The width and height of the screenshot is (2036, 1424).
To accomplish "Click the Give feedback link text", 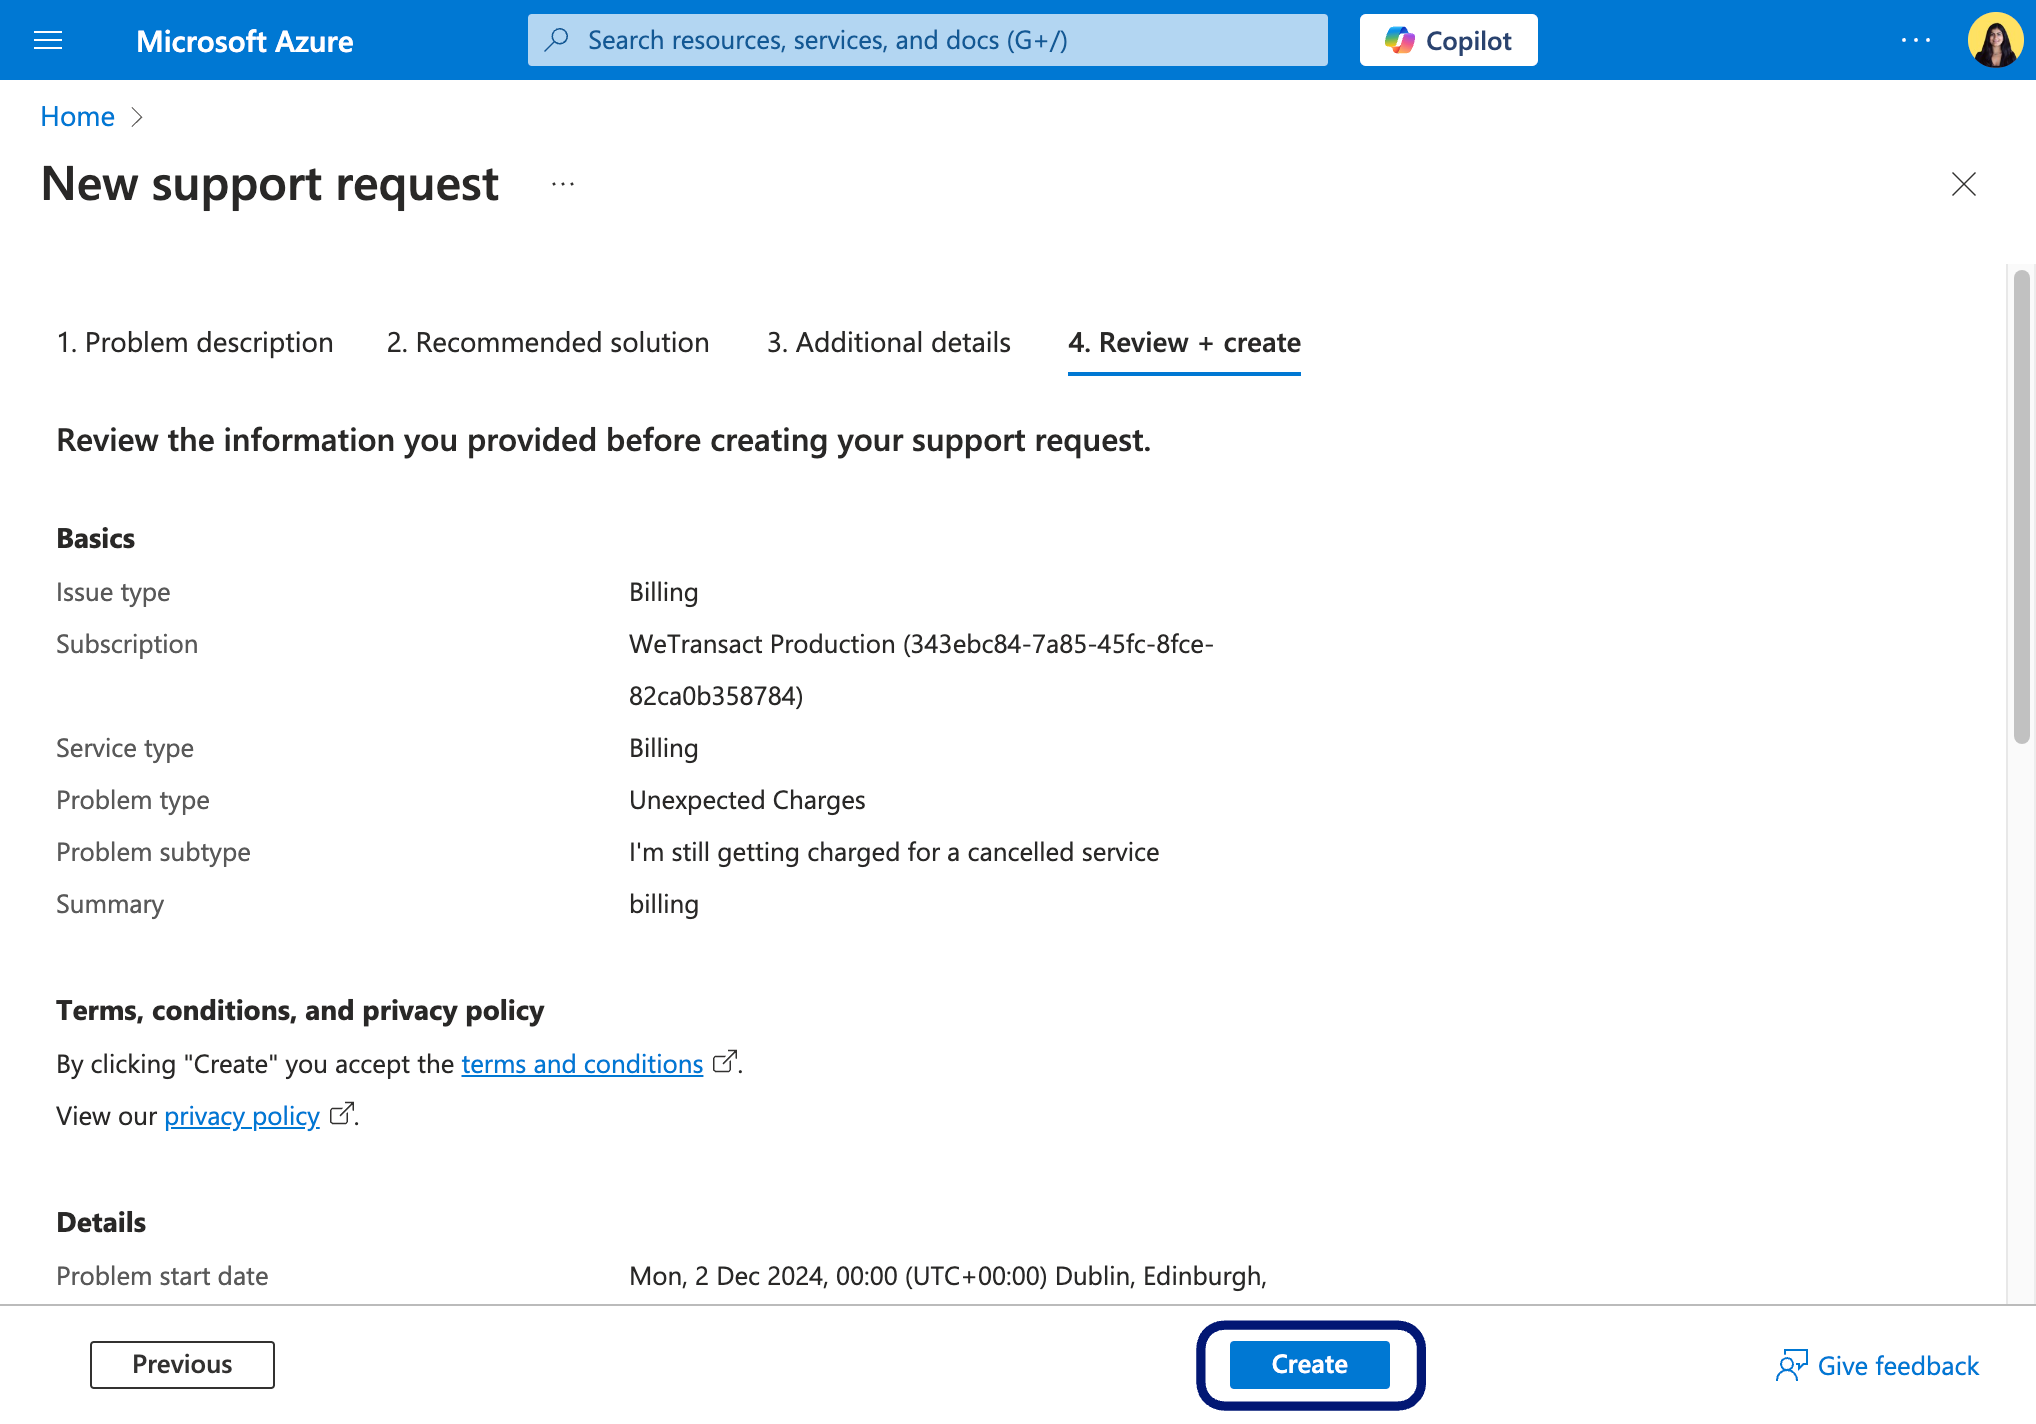I will 1898,1366.
